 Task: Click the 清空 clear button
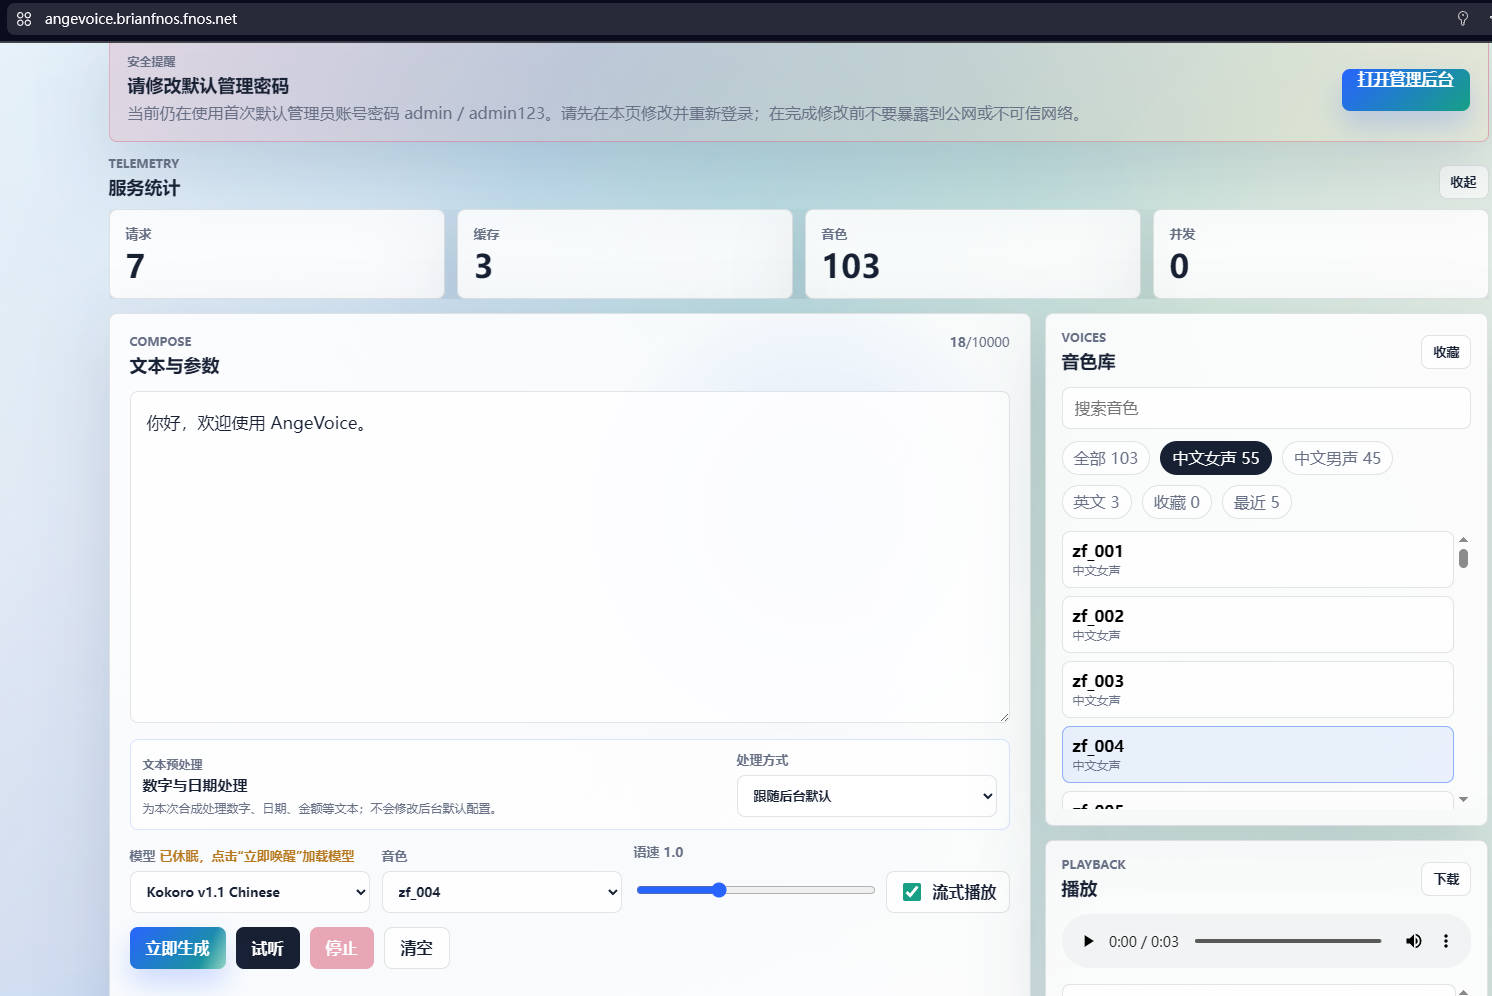tap(417, 948)
